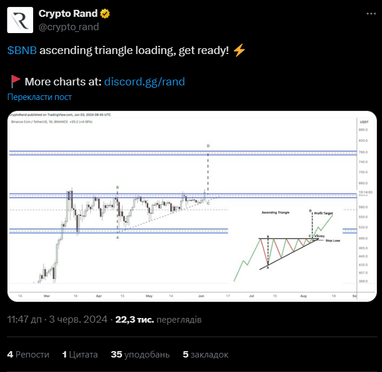The image size is (382, 372).
Task: Click the lightning bolt emoji in the post
Action: (239, 51)
